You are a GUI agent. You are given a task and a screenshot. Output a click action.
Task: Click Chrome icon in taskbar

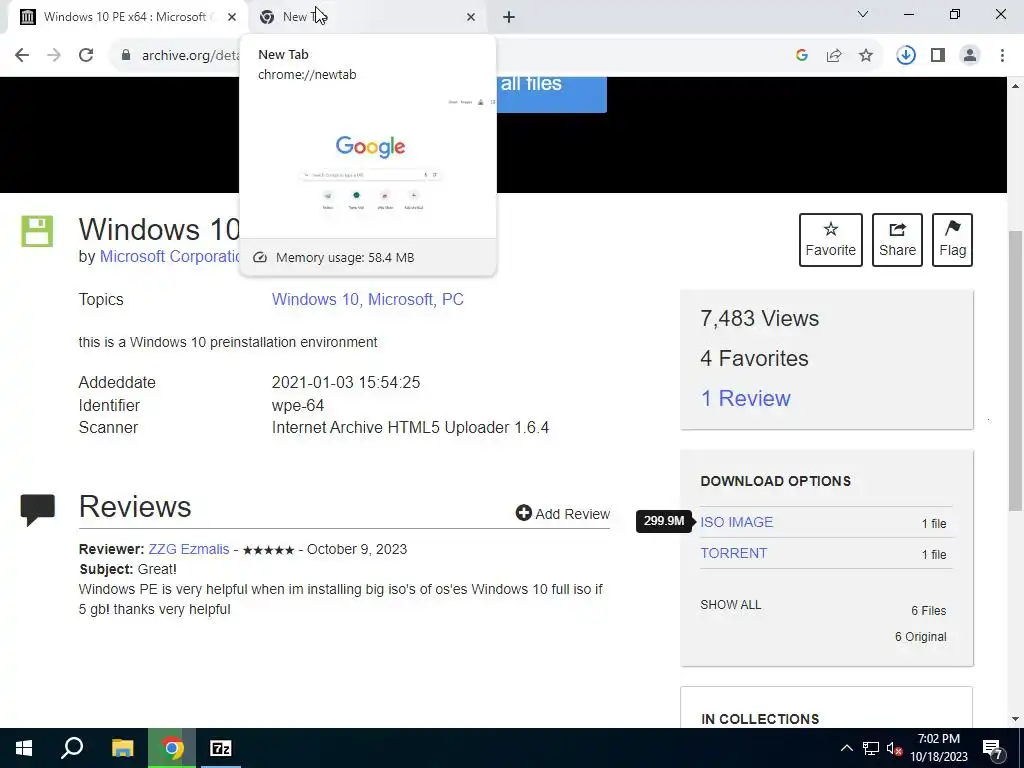tap(172, 748)
